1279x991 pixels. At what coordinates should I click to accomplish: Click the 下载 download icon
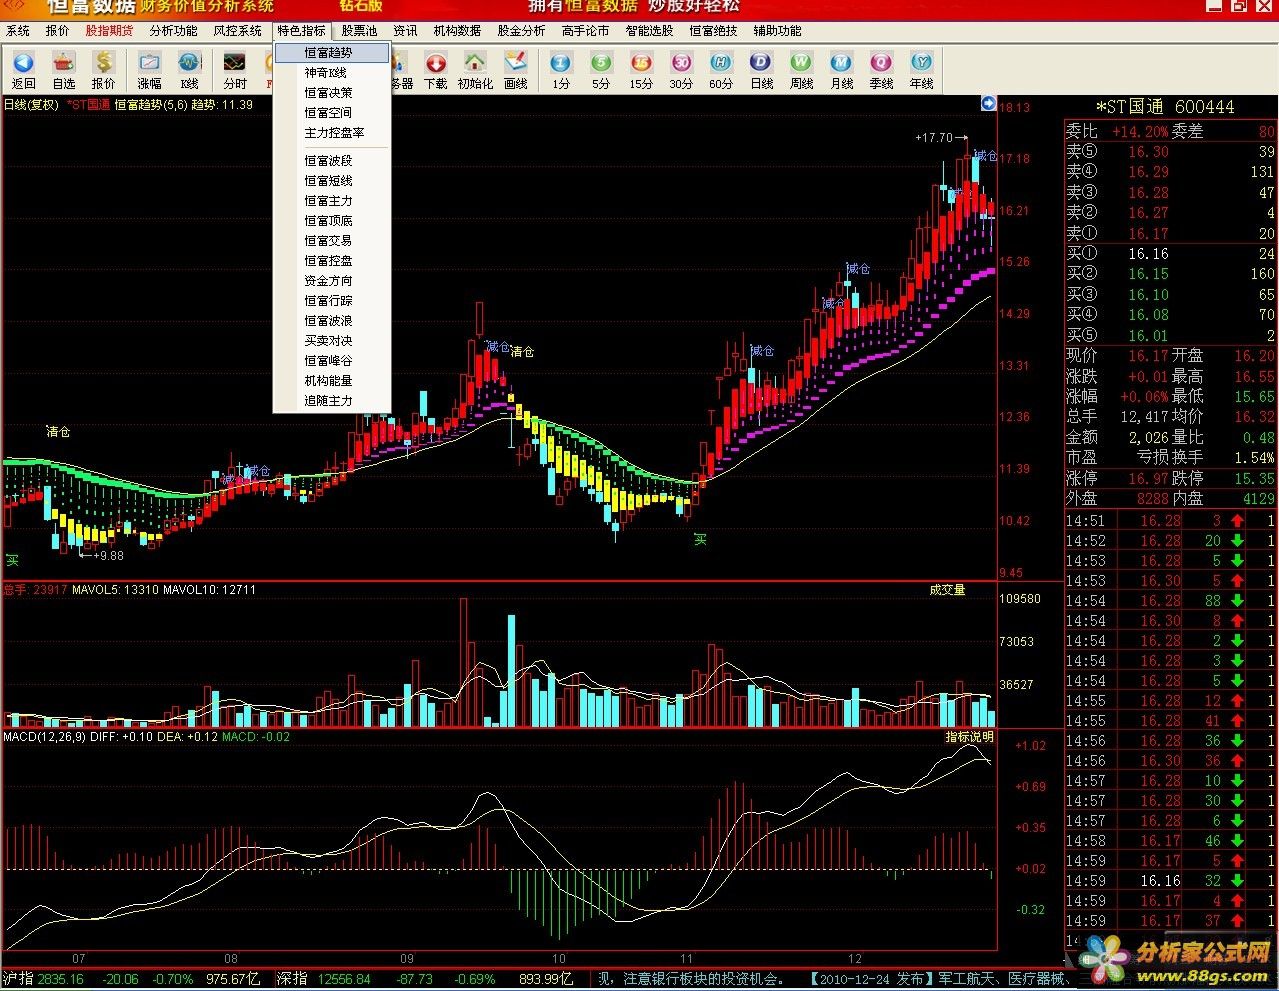tap(436, 63)
